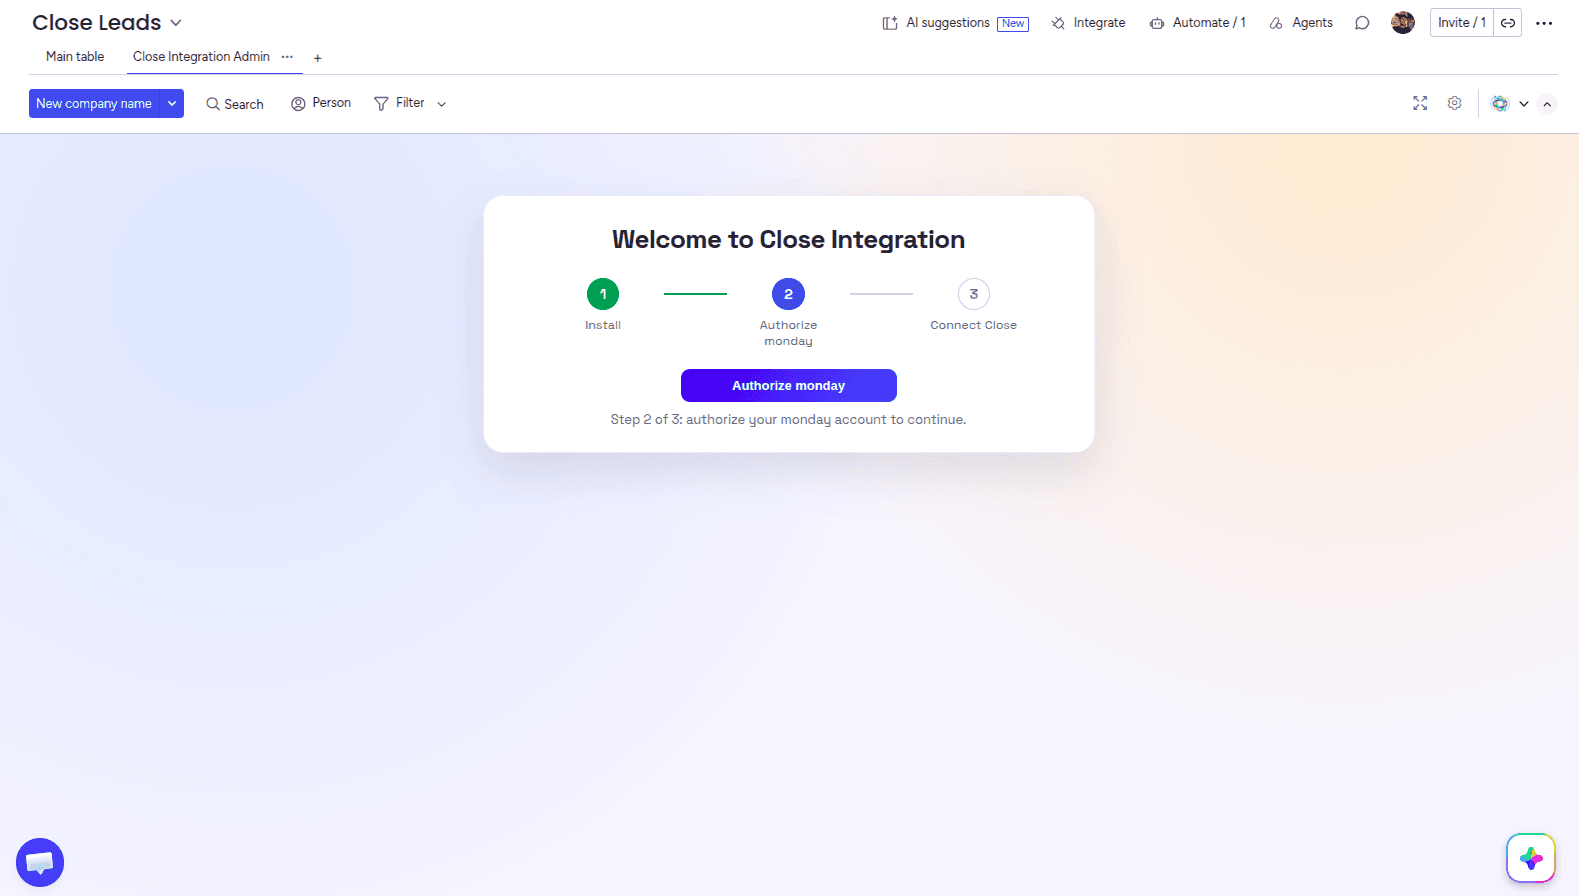Screen dimensions: 1579x896
Task: Click New company name button
Action: pyautogui.click(x=94, y=104)
